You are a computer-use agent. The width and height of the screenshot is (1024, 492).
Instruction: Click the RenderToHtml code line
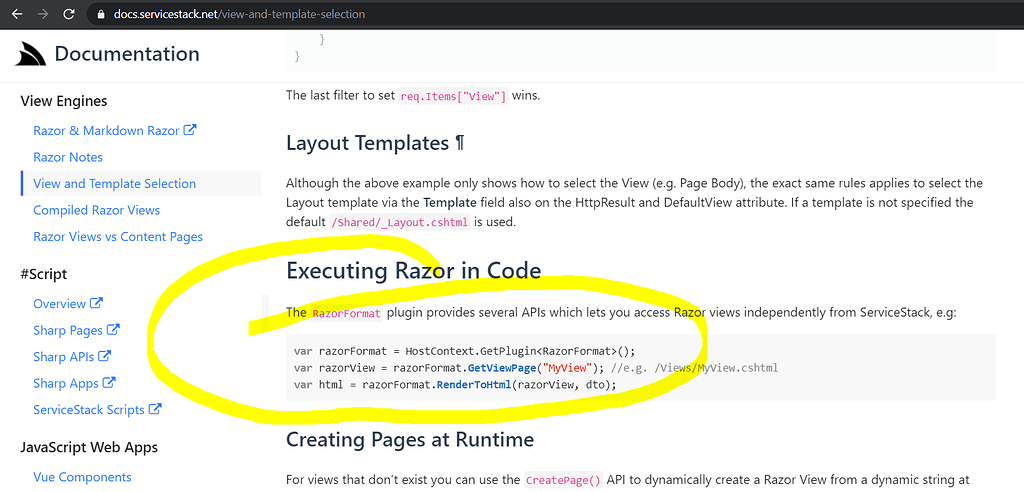pos(455,384)
